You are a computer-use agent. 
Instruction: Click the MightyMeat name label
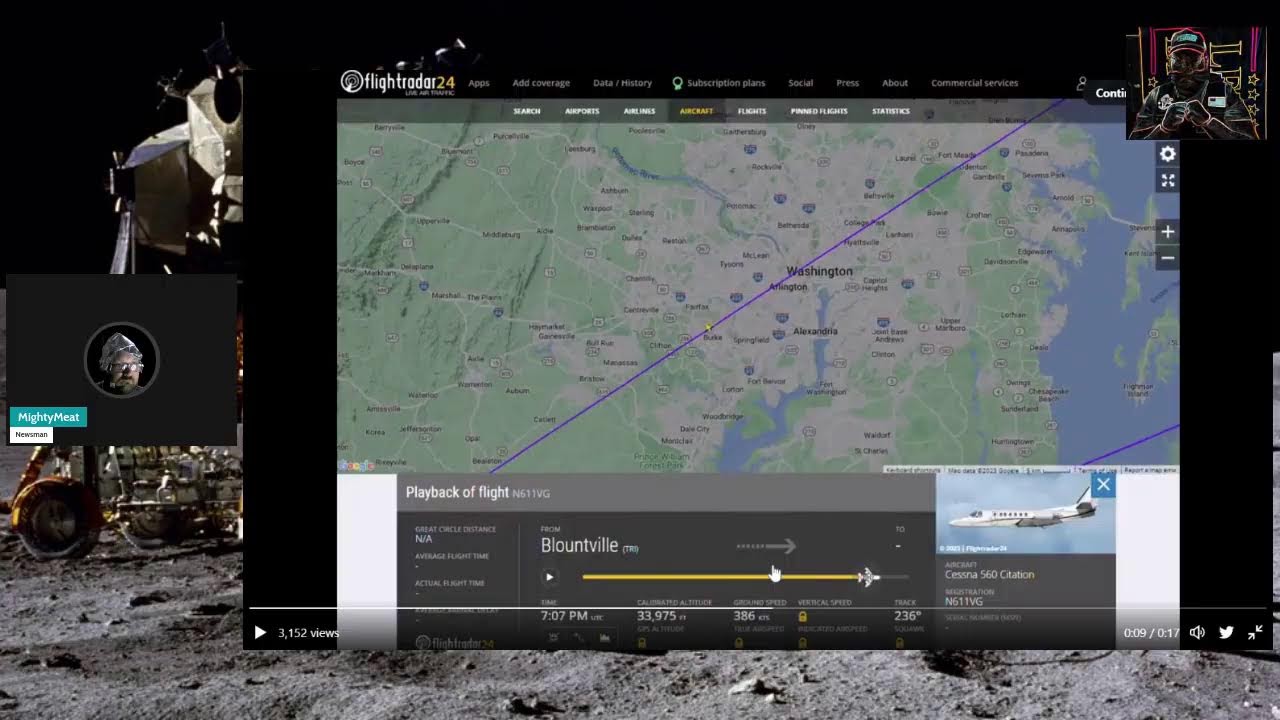pos(48,417)
